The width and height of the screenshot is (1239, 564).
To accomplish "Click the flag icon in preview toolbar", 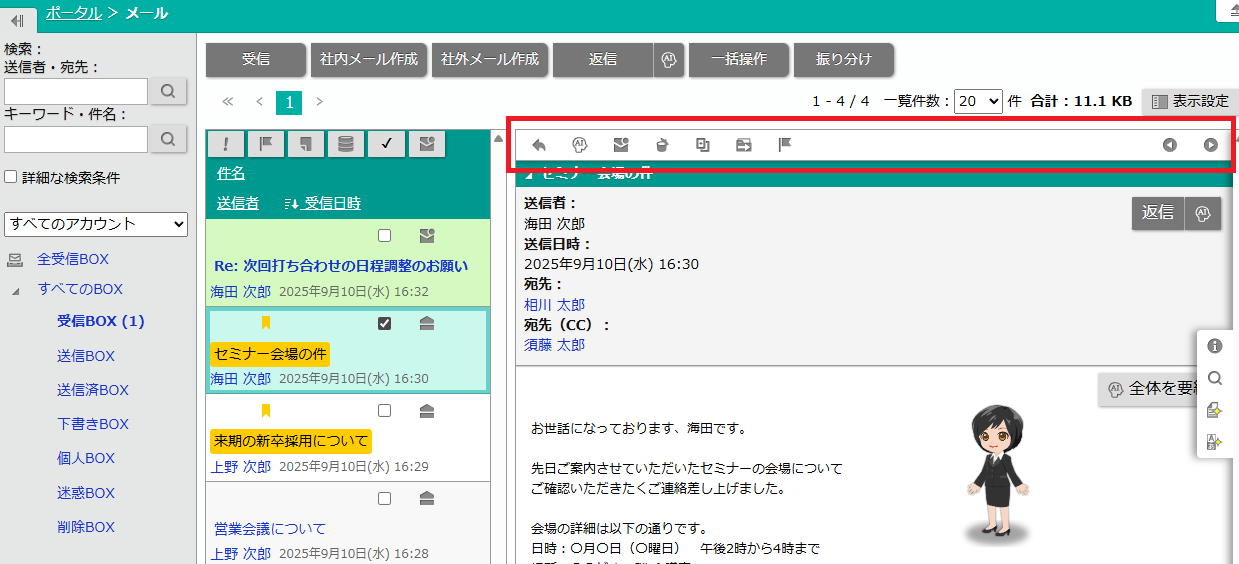I will tap(785, 145).
